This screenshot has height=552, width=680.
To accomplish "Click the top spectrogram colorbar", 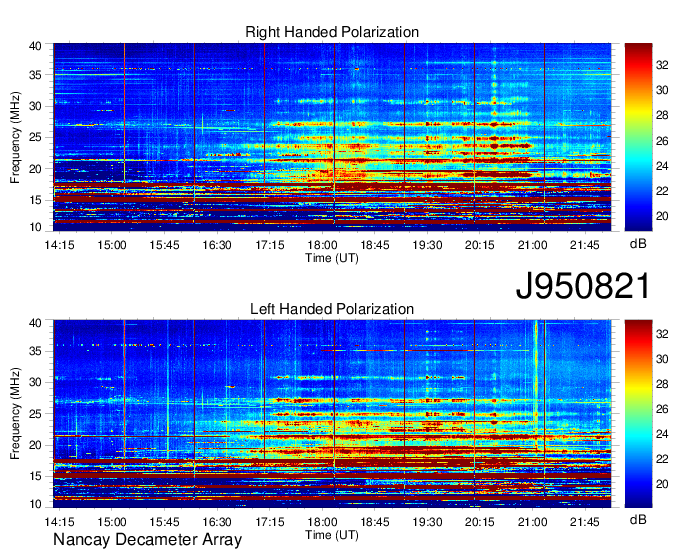I will pyautogui.click(x=638, y=137).
